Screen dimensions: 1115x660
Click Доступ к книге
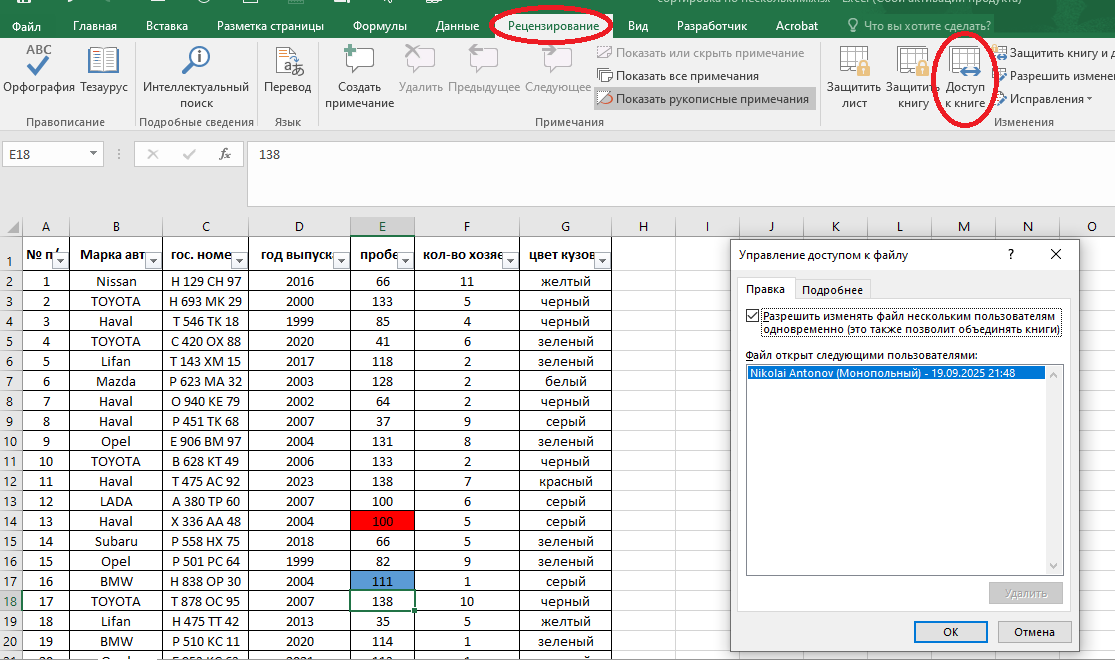tap(965, 77)
